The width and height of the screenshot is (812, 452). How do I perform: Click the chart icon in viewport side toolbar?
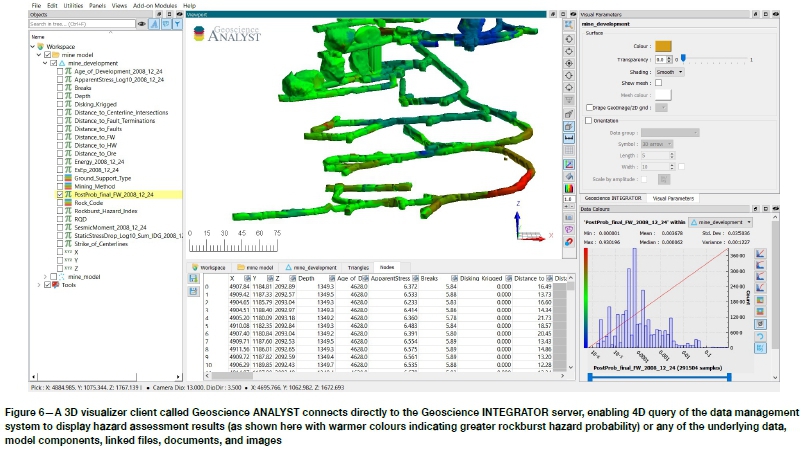[568, 163]
